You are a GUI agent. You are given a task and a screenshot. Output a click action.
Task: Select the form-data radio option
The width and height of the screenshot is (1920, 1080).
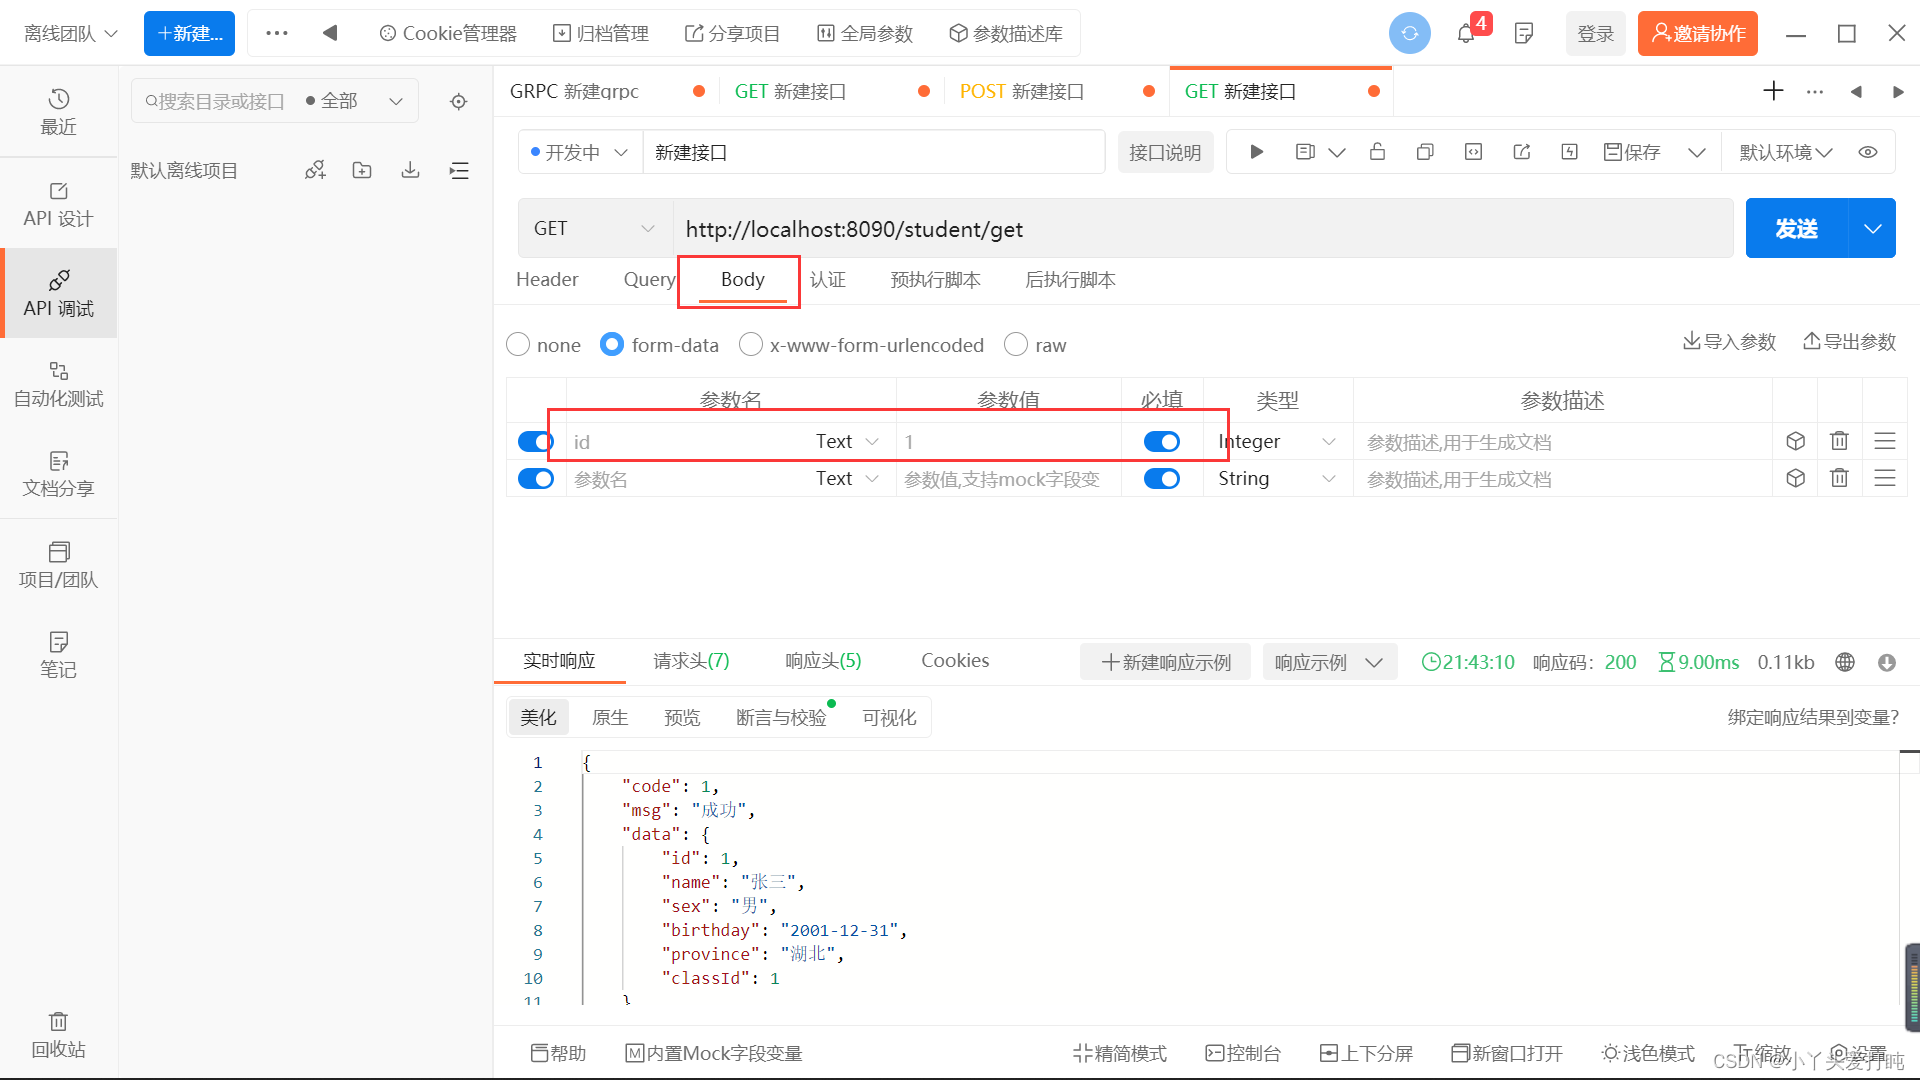[612, 344]
